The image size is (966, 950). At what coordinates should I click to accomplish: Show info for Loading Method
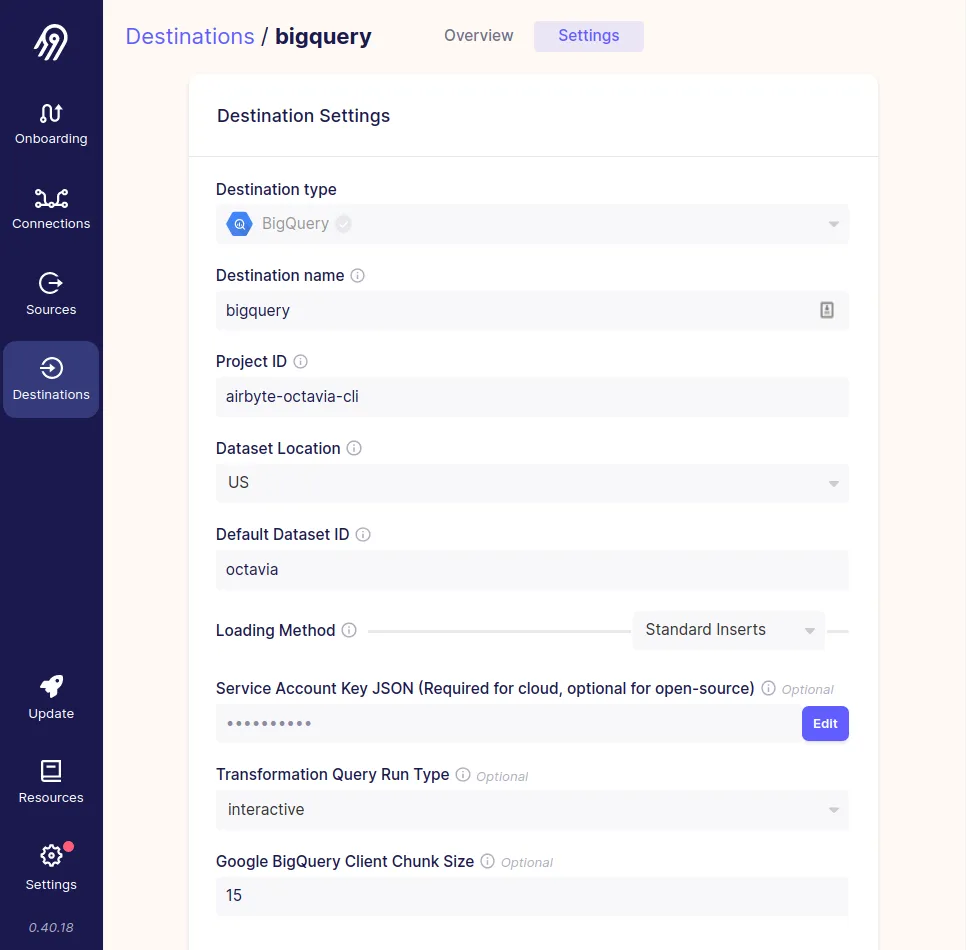point(349,630)
